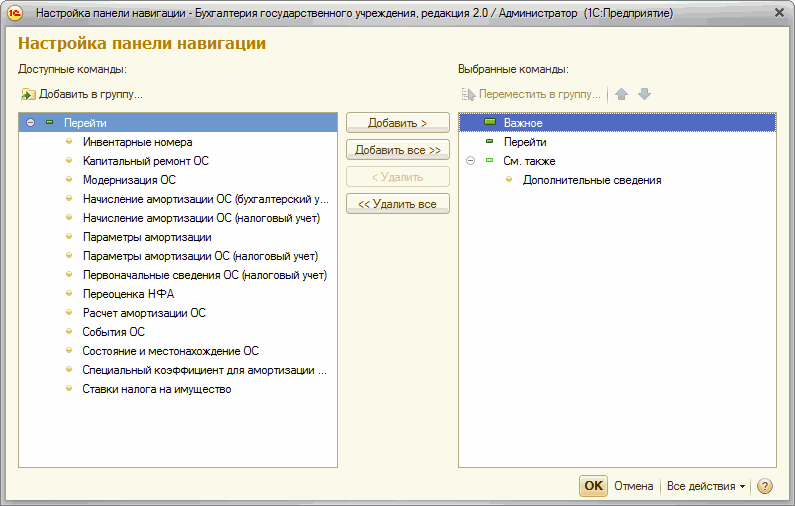795x506 pixels.
Task: Click the move up arrow icon
Action: [622, 94]
